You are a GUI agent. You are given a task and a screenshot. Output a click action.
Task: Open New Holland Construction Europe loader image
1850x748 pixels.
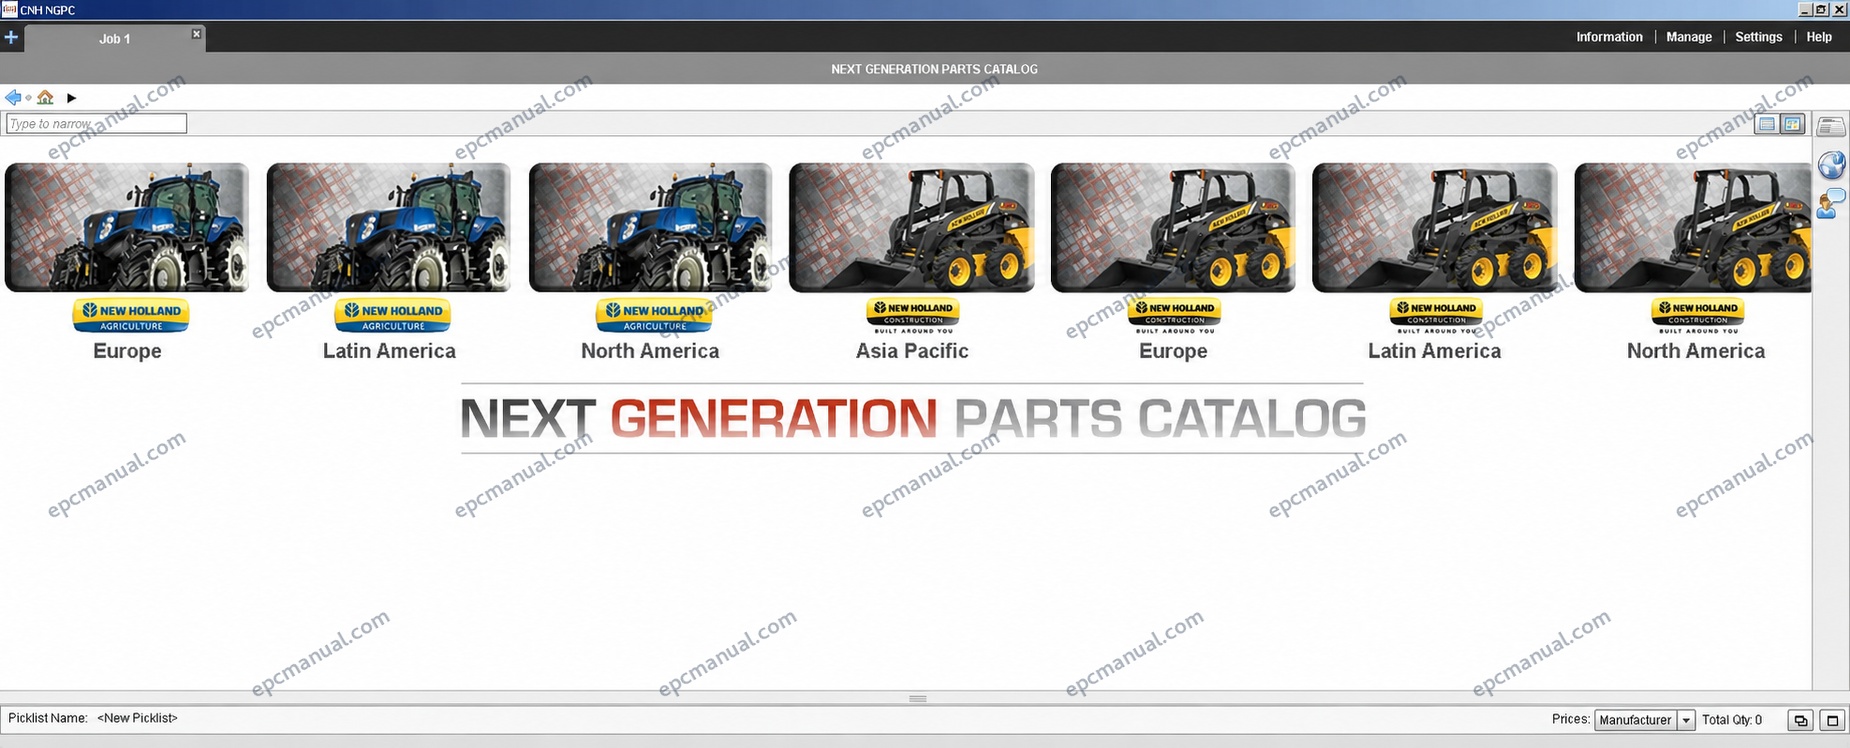(1173, 228)
